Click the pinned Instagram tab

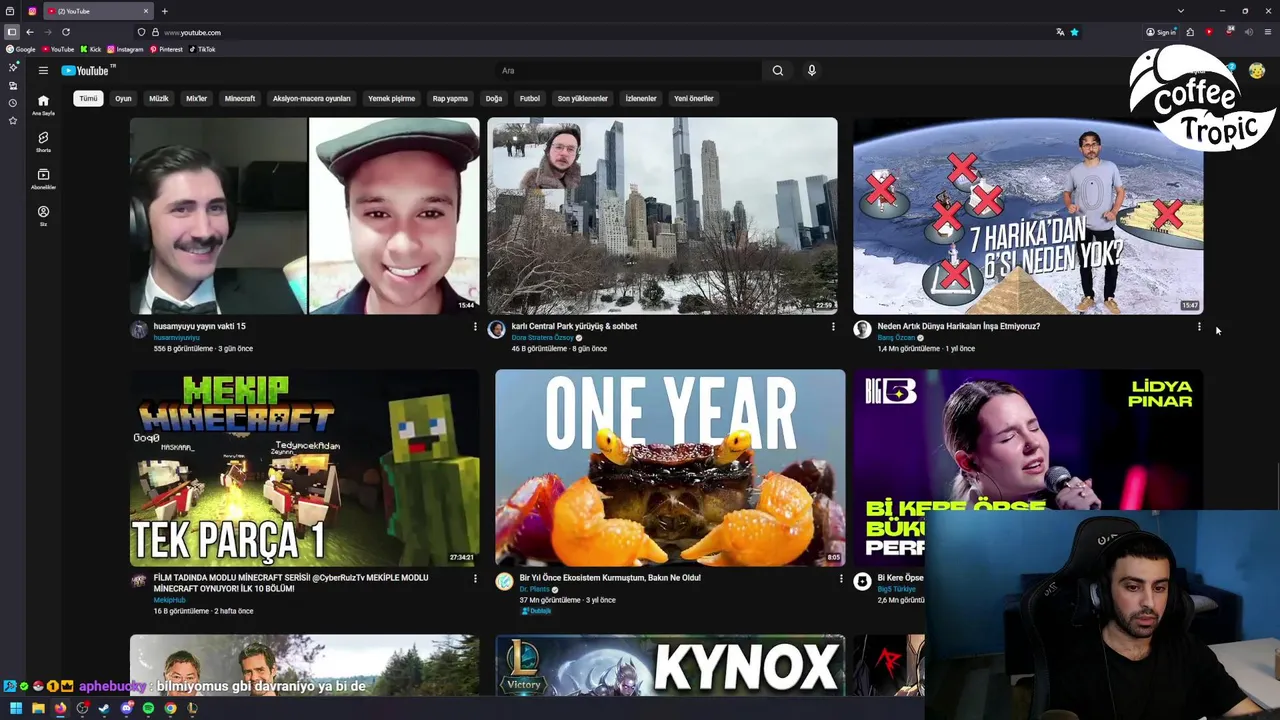click(x=32, y=11)
